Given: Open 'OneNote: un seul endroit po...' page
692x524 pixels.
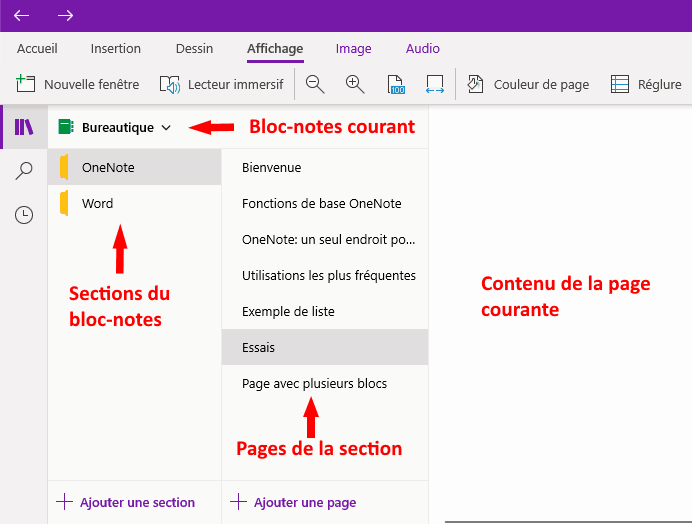Looking at the screenshot, I should coord(325,239).
